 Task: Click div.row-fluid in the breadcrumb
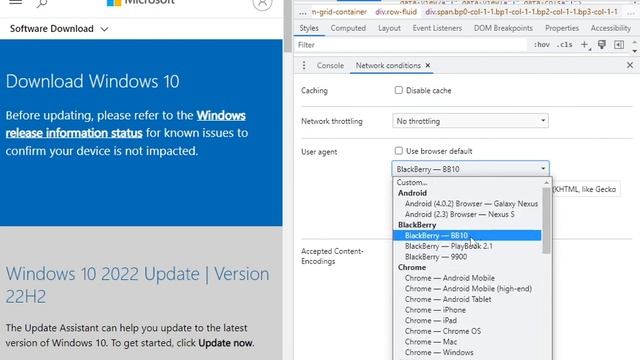click(x=396, y=12)
